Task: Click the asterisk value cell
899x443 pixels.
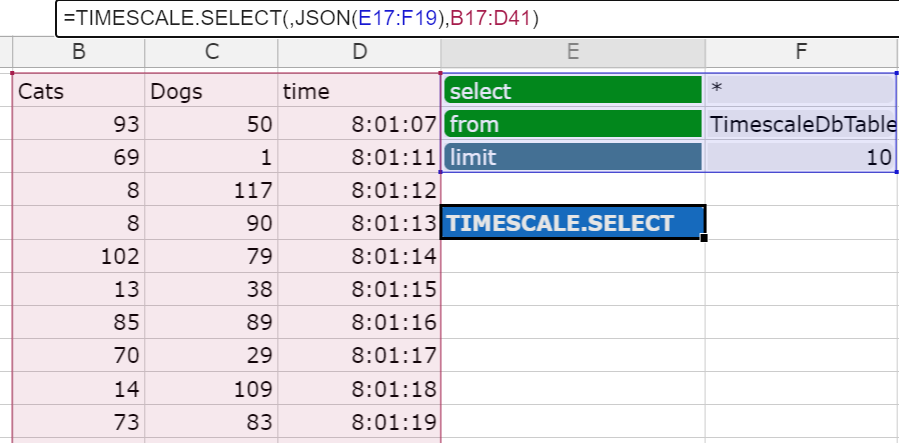Action: tap(800, 91)
